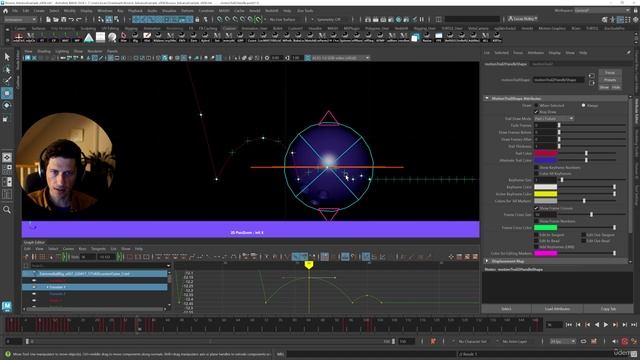Pick the Paint Selection tool
Viewport: 640px width, 360px height.
pos(7,80)
